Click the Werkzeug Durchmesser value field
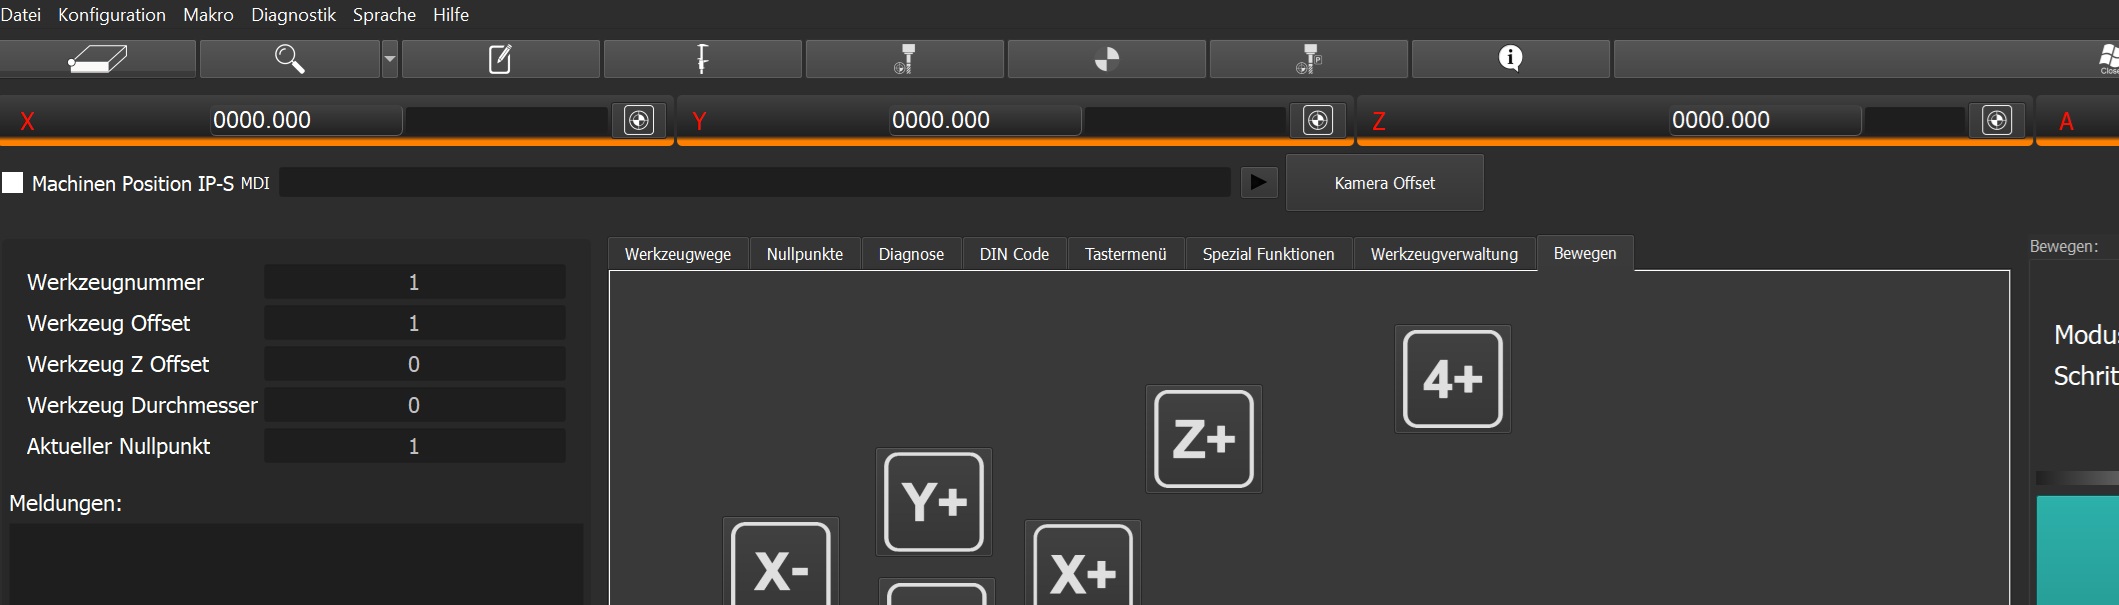 point(414,405)
